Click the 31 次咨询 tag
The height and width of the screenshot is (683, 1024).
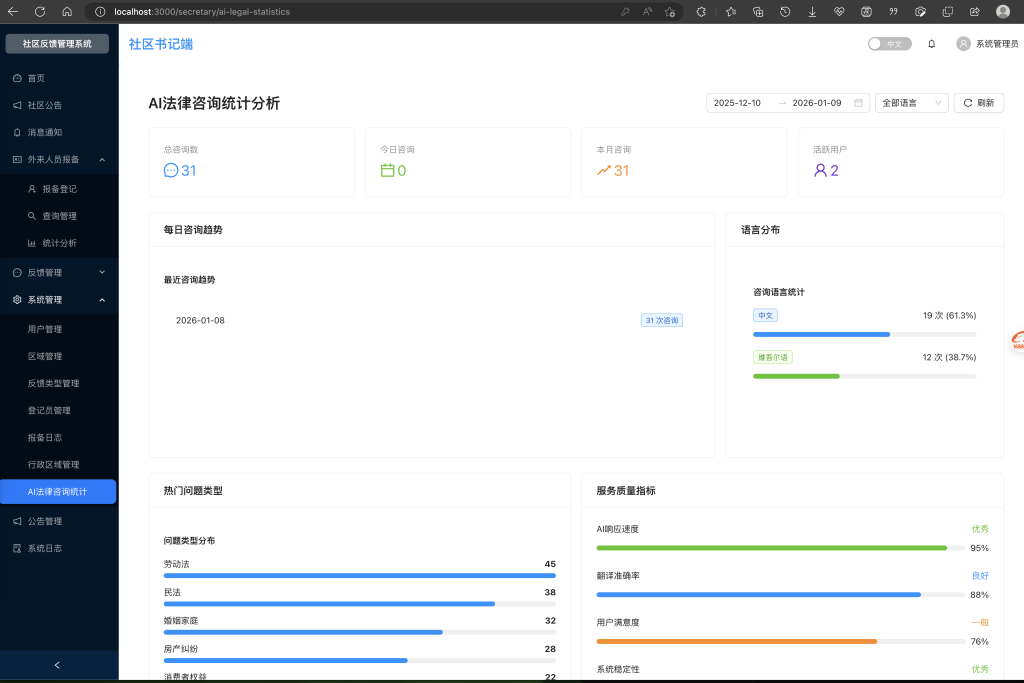click(662, 321)
